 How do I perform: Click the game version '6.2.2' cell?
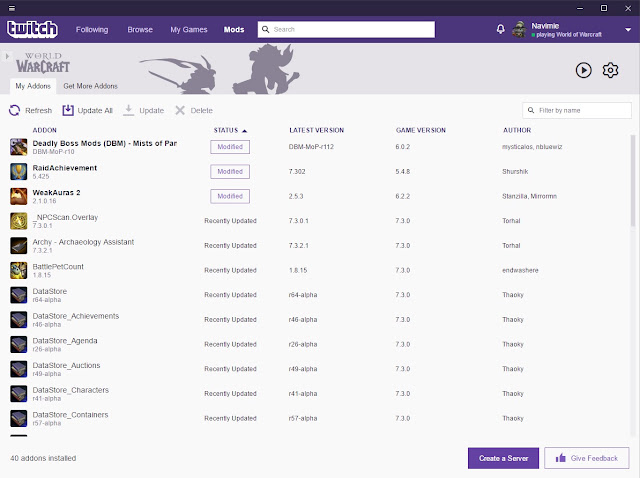pos(402,196)
